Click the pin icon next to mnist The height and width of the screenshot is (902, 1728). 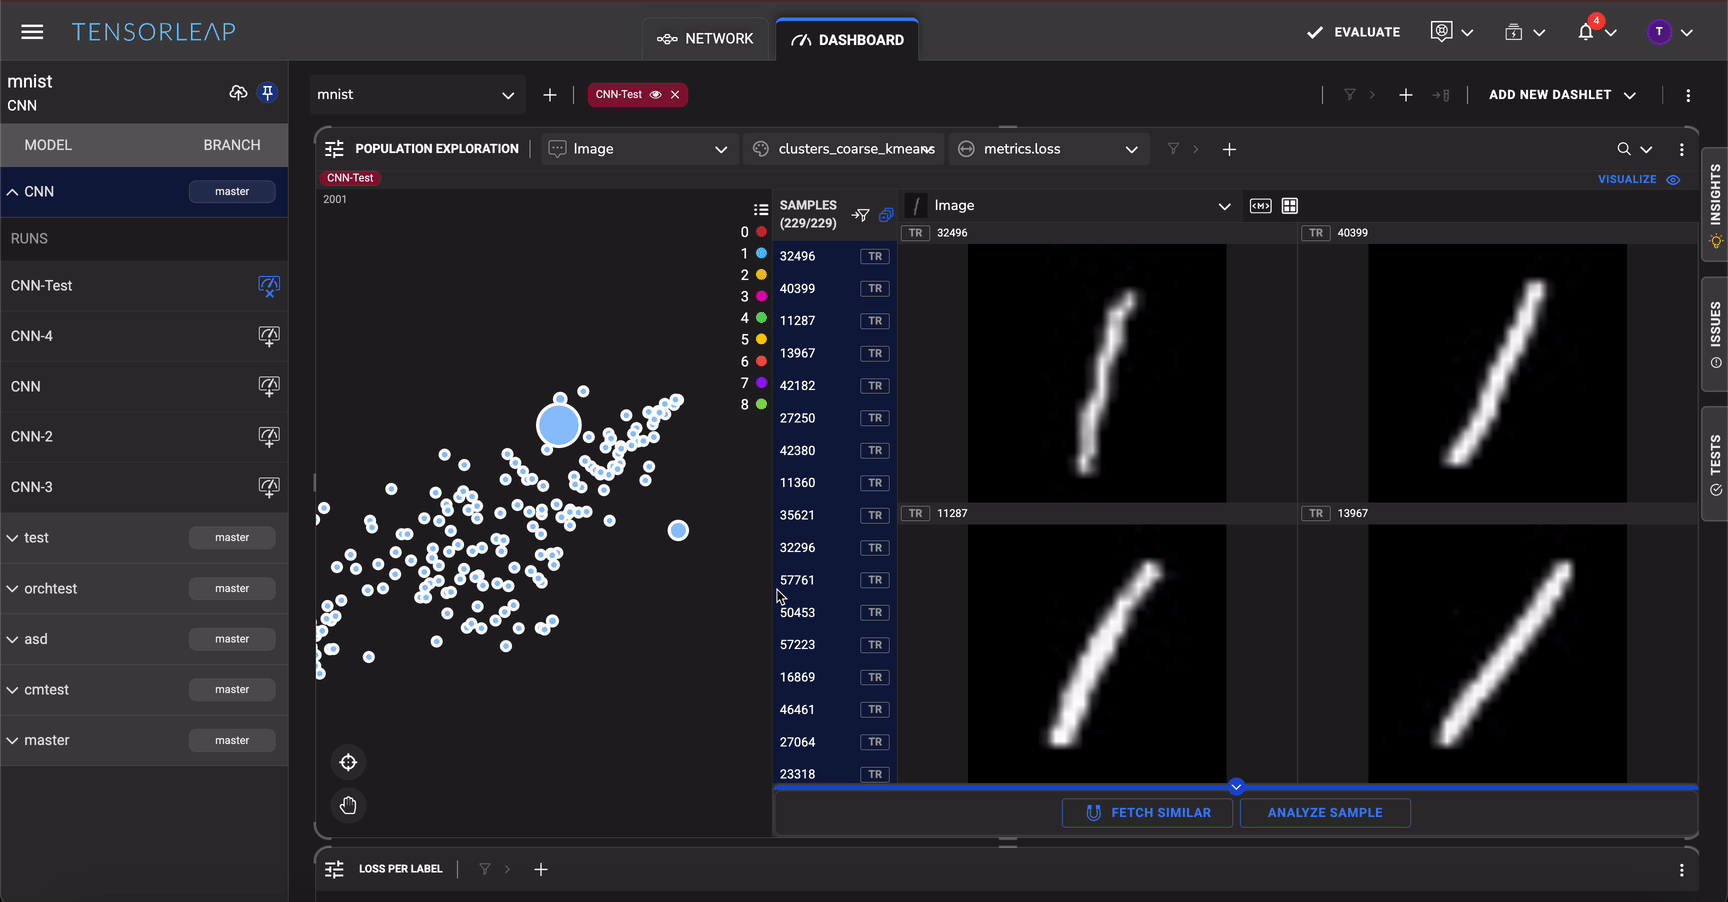pyautogui.click(x=267, y=93)
